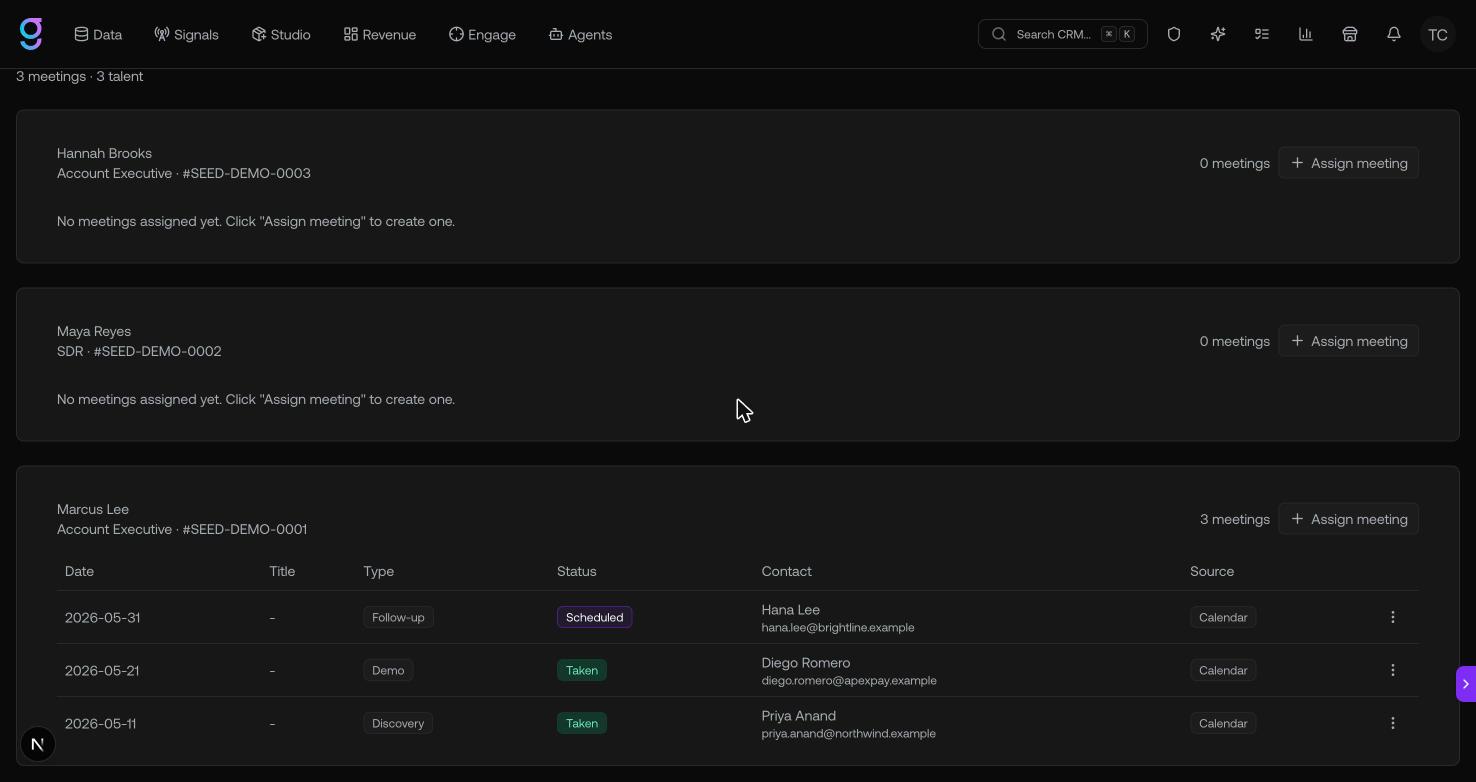Open the Signals menu
This screenshot has width=1476, height=782.
[186, 34]
